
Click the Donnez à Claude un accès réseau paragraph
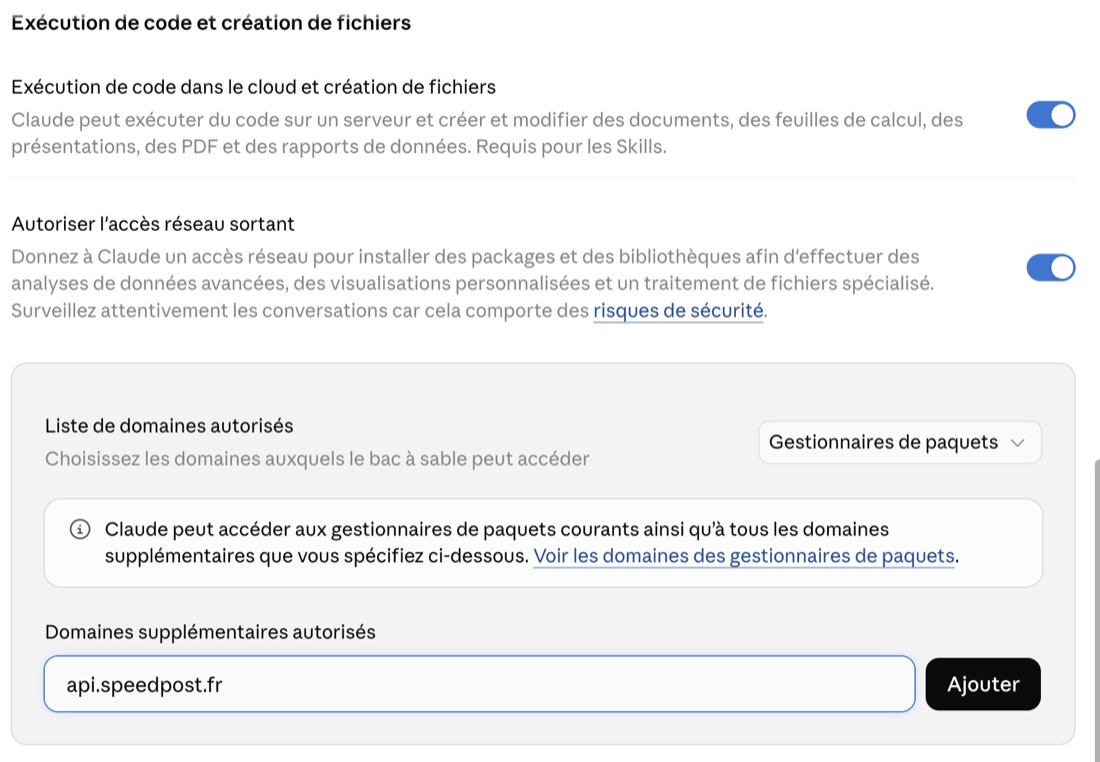tap(472, 283)
